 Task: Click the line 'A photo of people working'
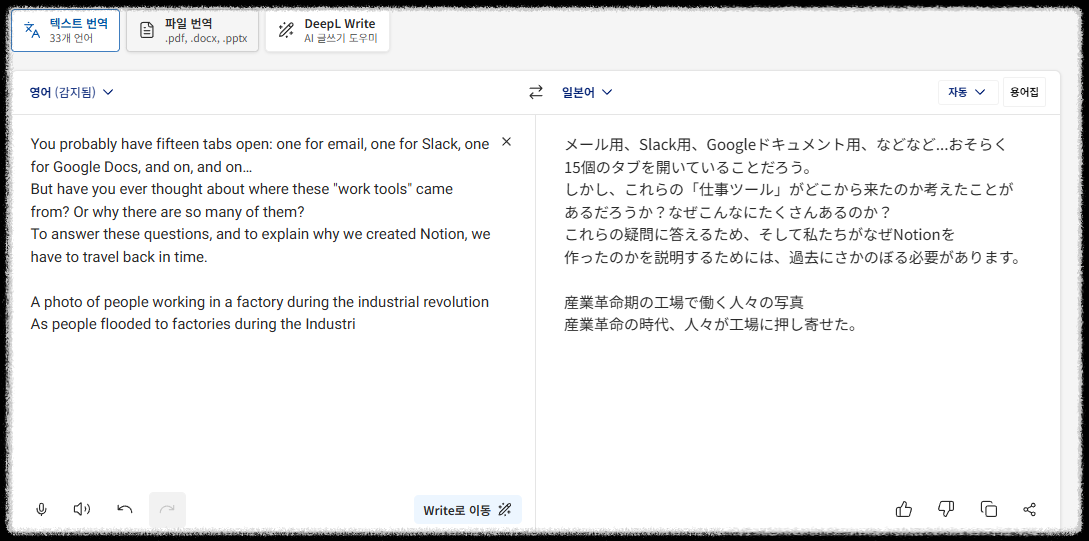pyautogui.click(x=260, y=302)
